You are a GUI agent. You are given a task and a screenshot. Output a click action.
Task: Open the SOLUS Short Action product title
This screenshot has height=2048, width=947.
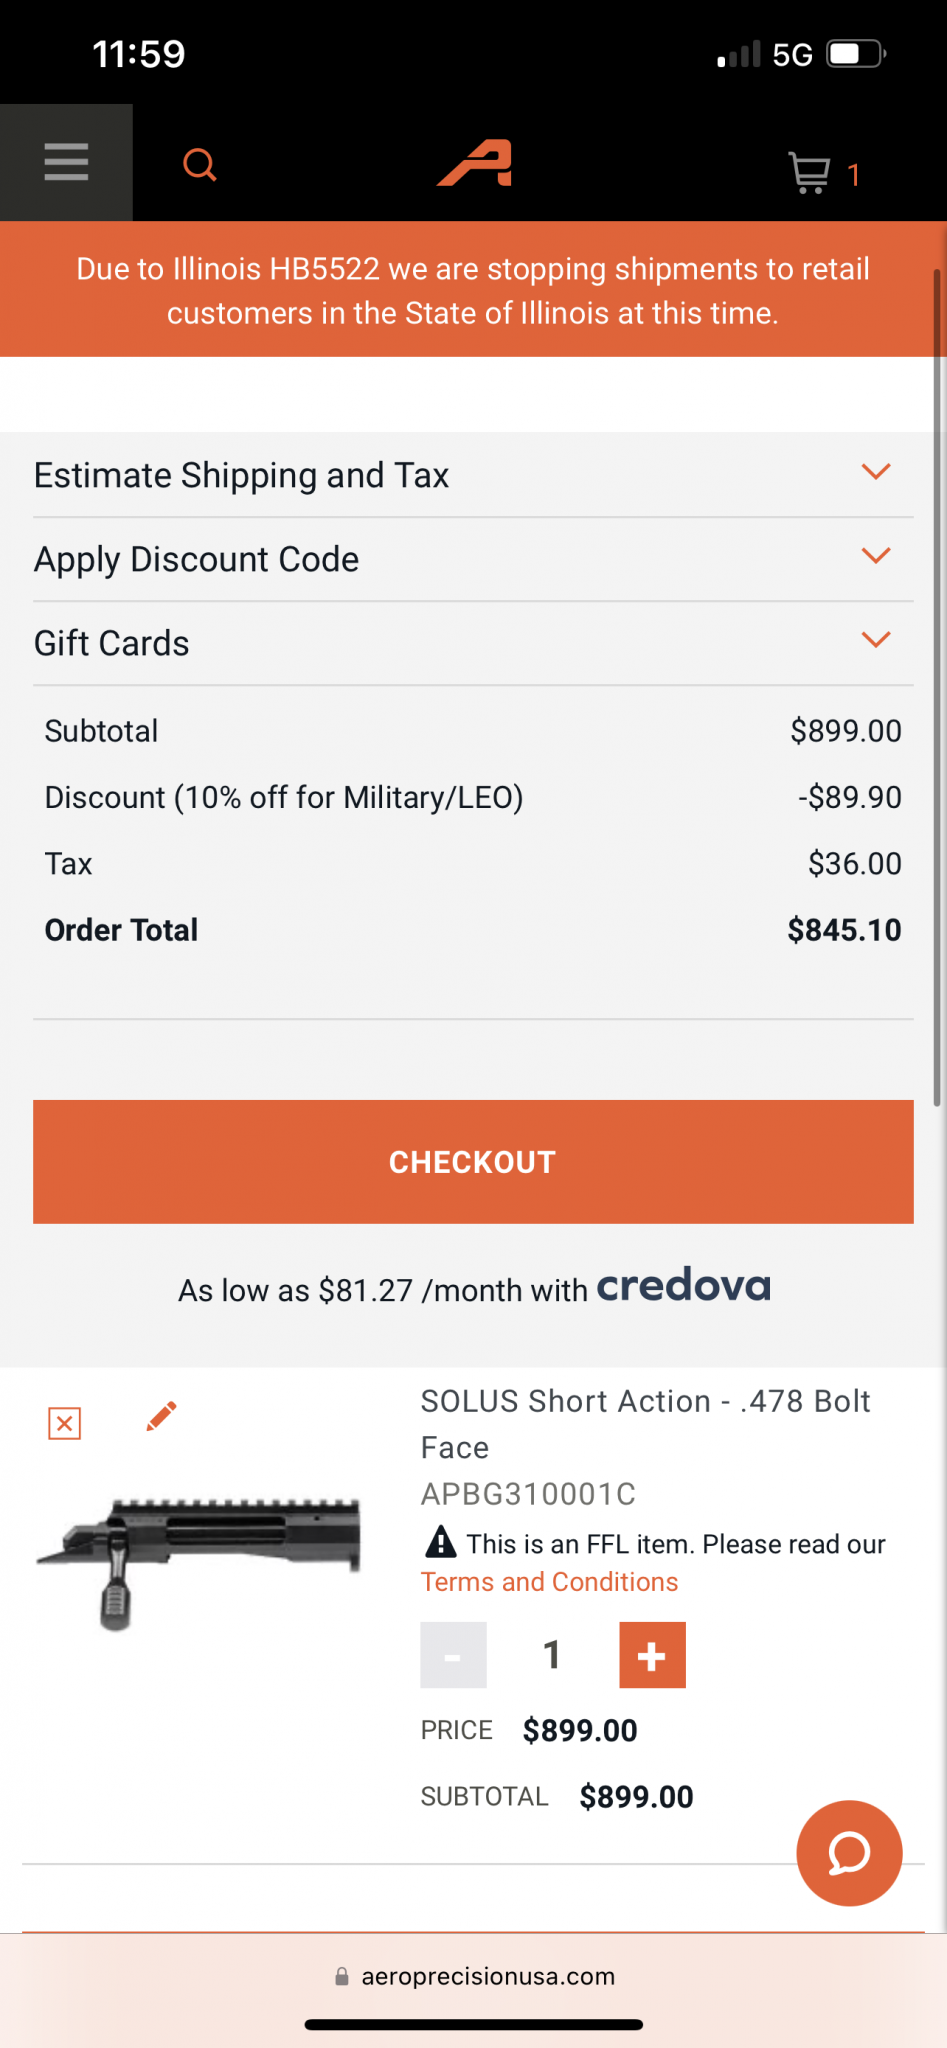tap(645, 1424)
